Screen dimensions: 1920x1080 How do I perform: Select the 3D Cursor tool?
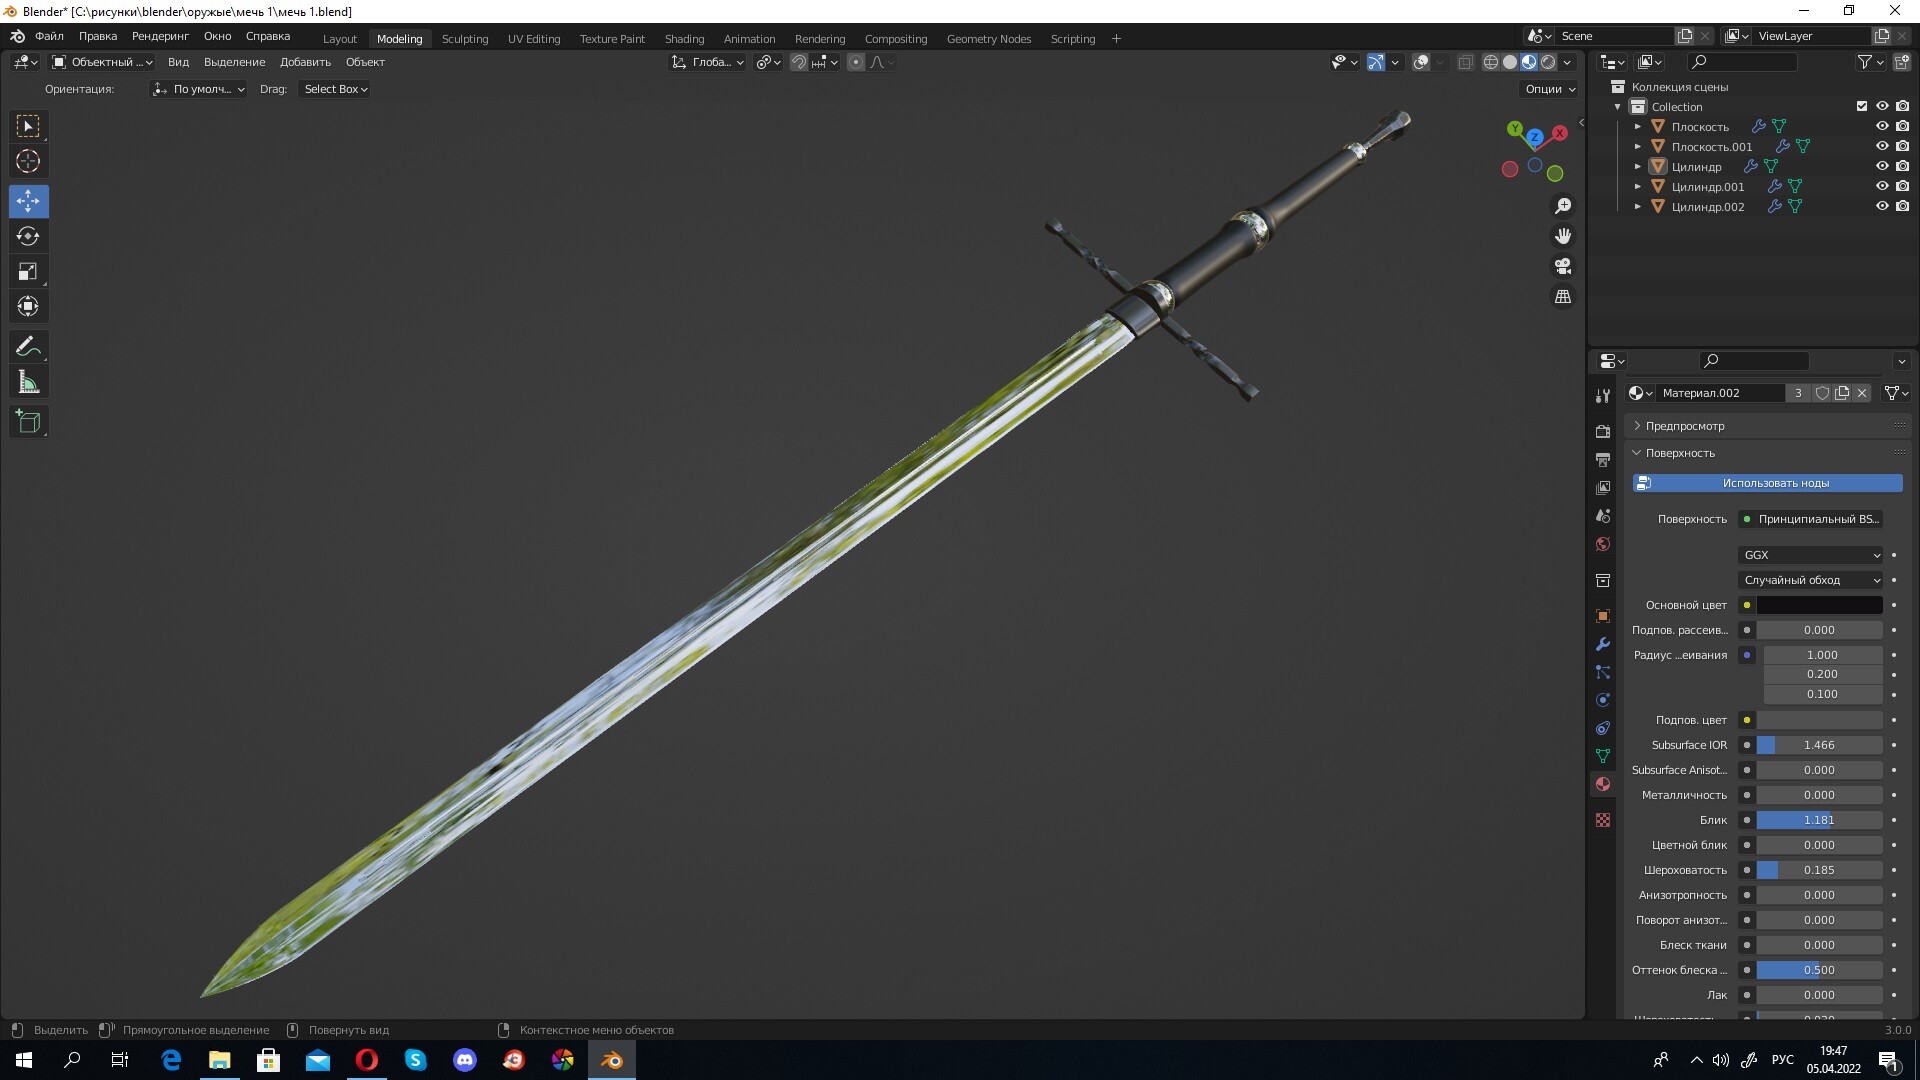28,161
